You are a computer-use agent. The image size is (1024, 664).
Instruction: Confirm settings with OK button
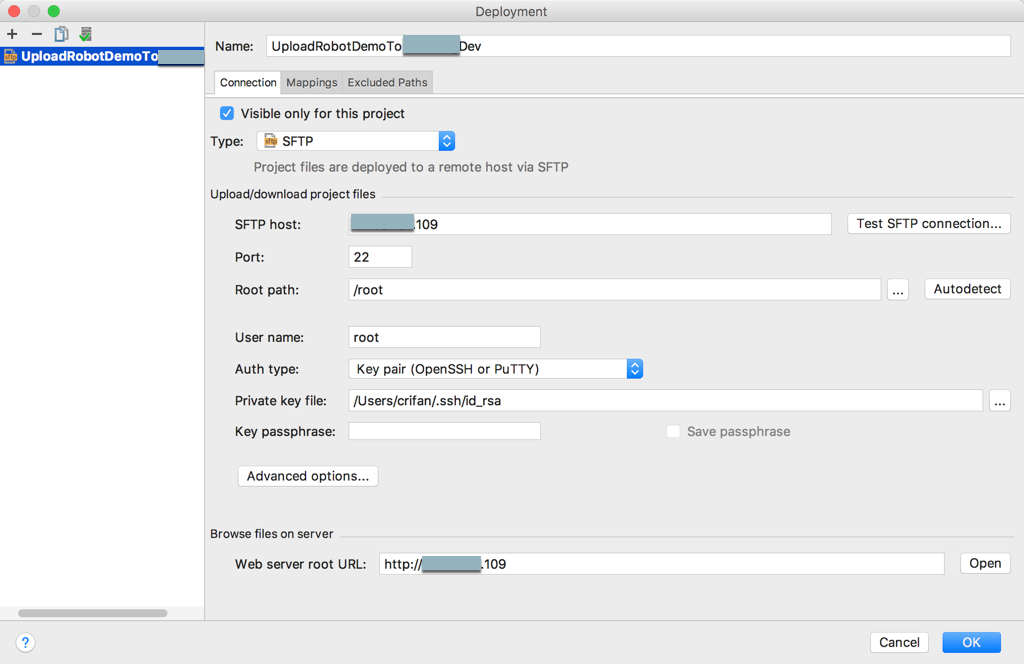click(x=971, y=642)
